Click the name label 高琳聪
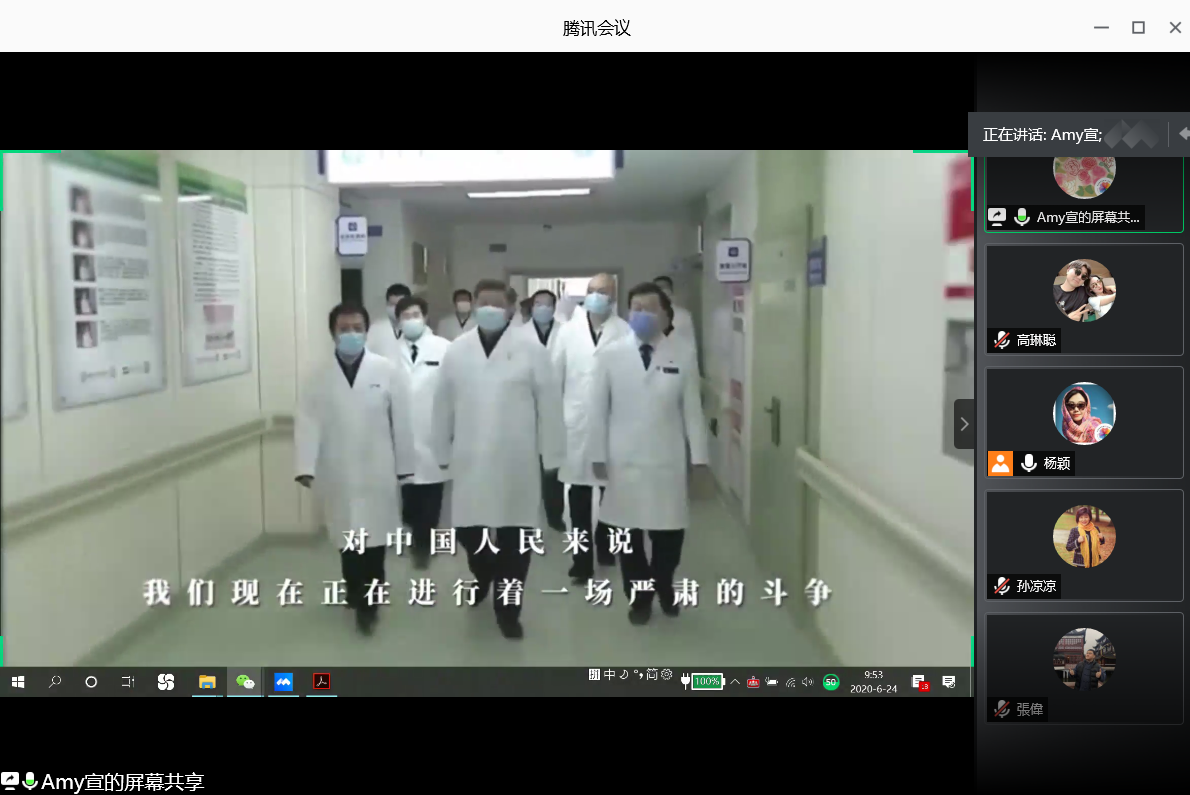 (x=1036, y=341)
